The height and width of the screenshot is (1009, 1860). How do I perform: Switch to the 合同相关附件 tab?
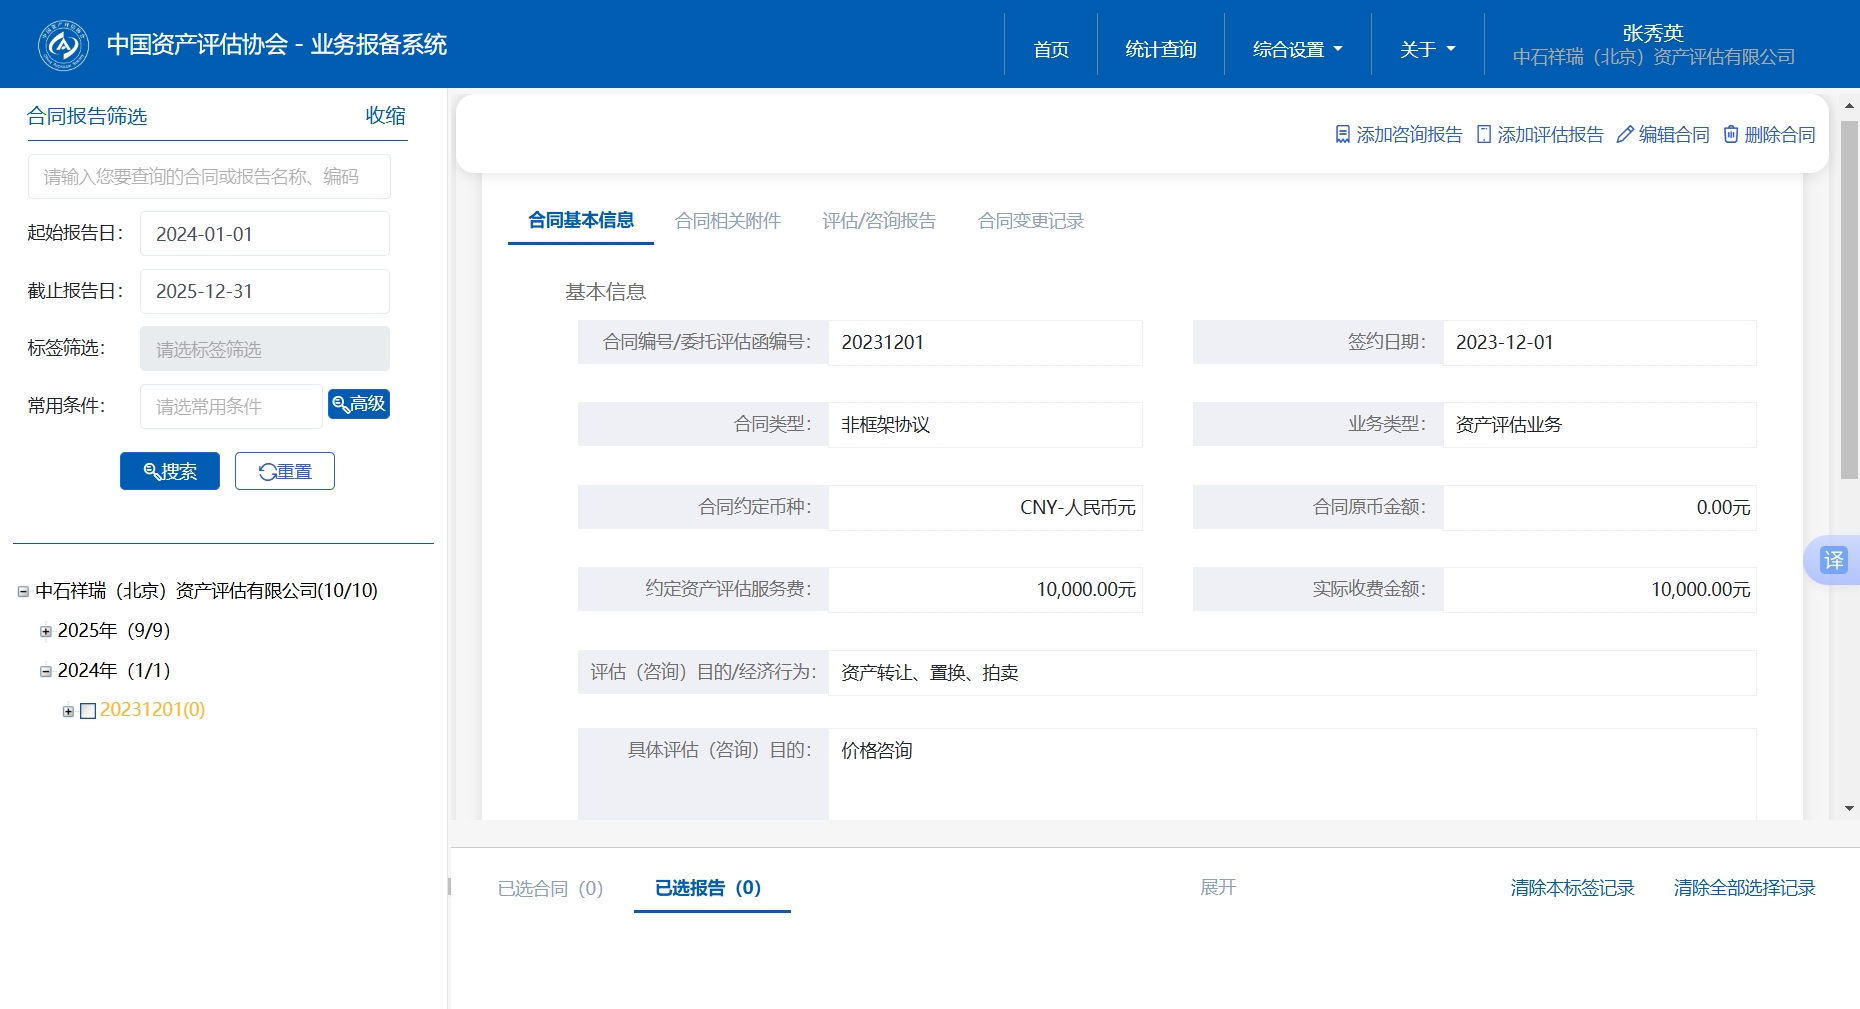(727, 221)
